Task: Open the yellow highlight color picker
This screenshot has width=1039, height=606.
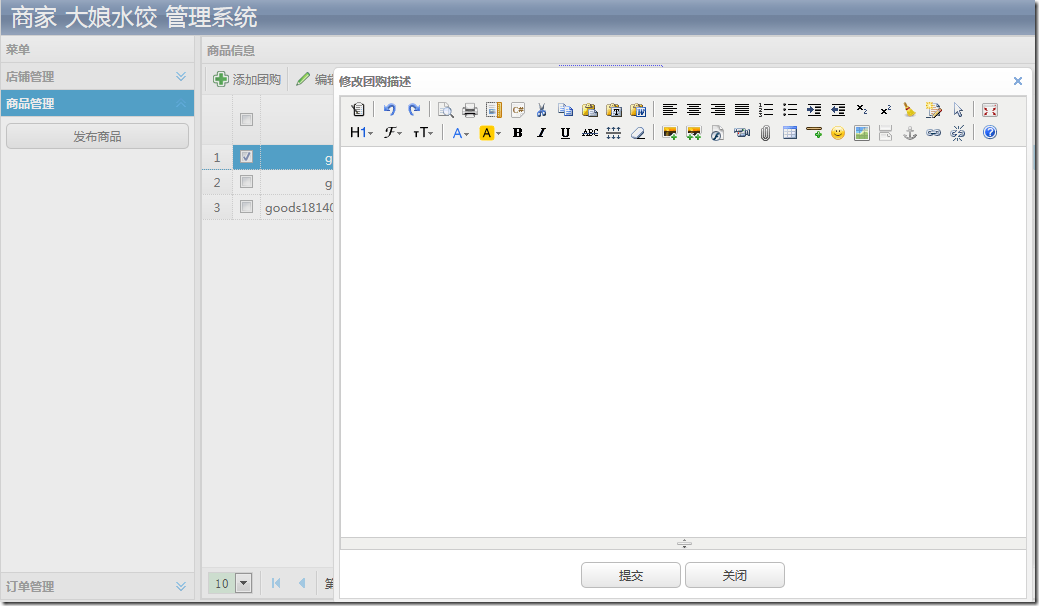Action: [x=490, y=132]
